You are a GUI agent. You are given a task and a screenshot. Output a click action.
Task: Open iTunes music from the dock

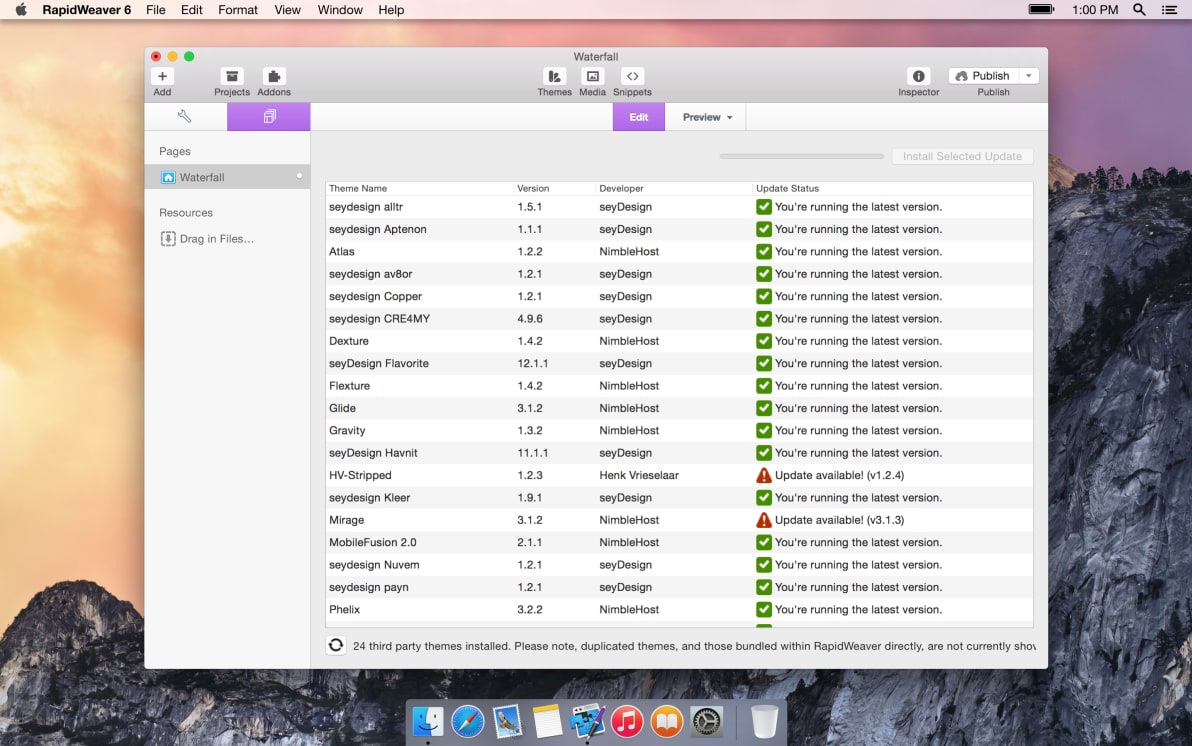[x=626, y=721]
